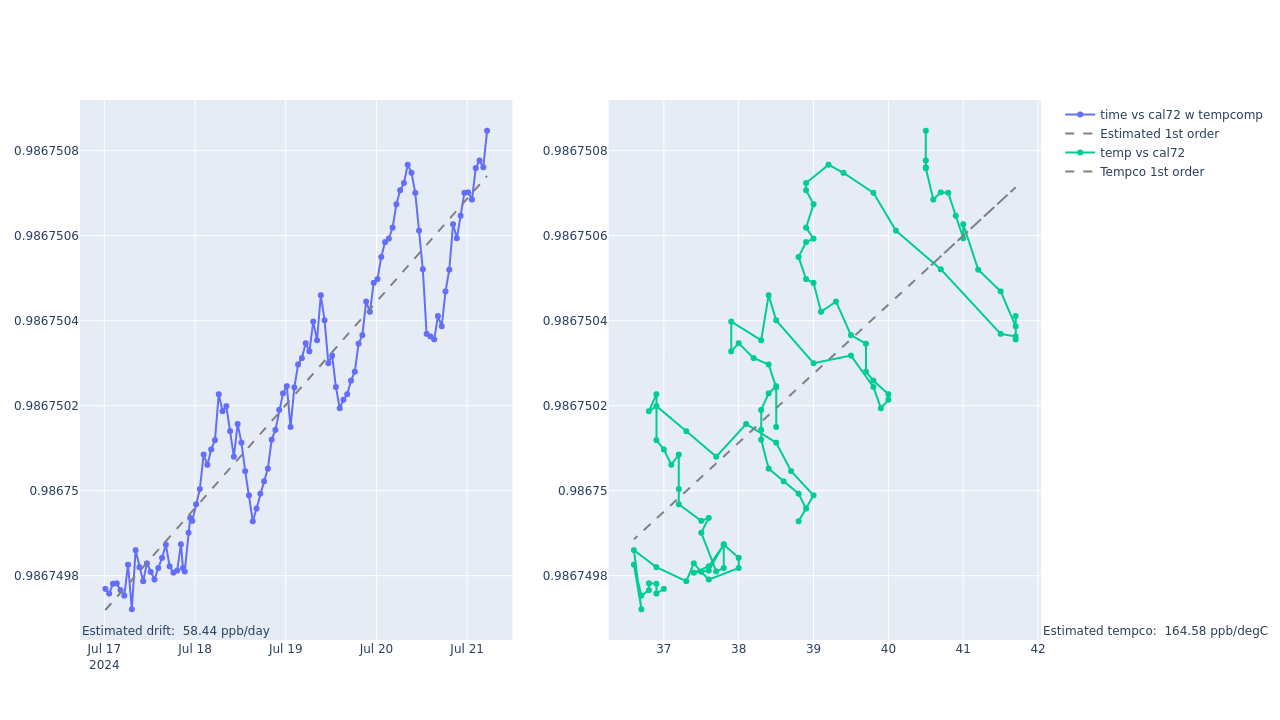Click the '37' temperature axis tick label

coord(663,649)
